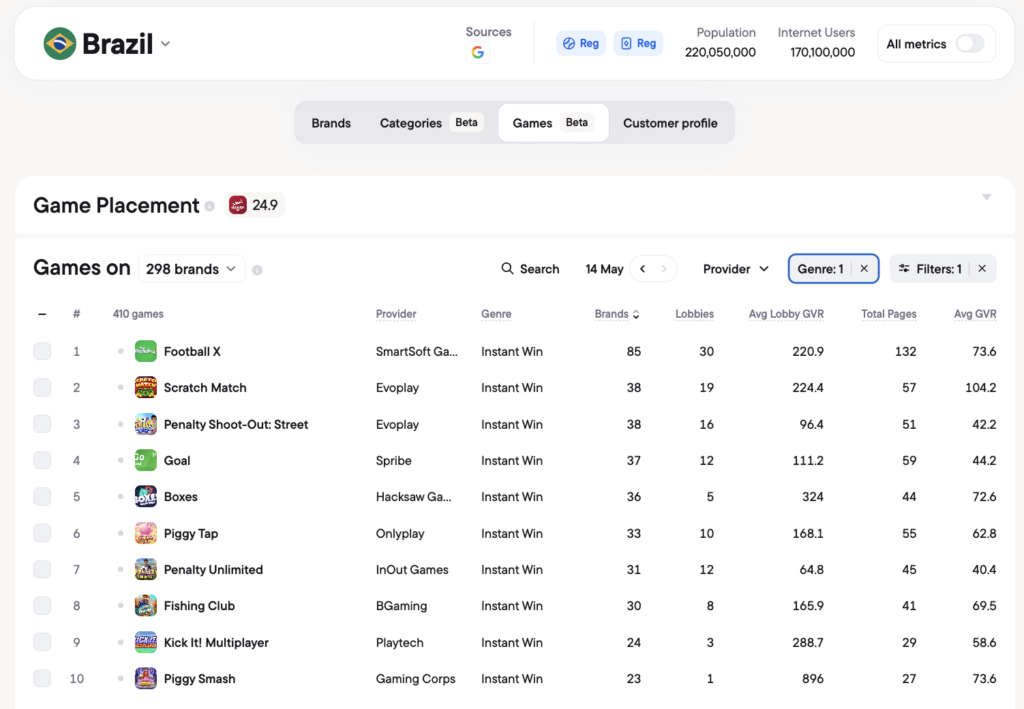The width and height of the screenshot is (1024, 709).
Task: Click the Search magnifier icon
Action: pos(507,268)
